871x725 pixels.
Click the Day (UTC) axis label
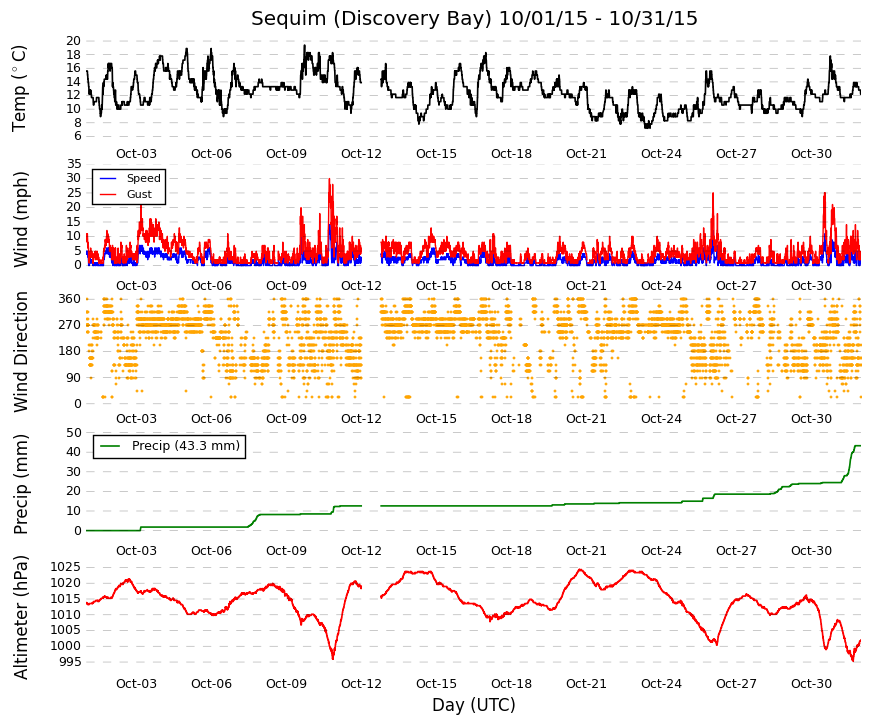coord(474,704)
